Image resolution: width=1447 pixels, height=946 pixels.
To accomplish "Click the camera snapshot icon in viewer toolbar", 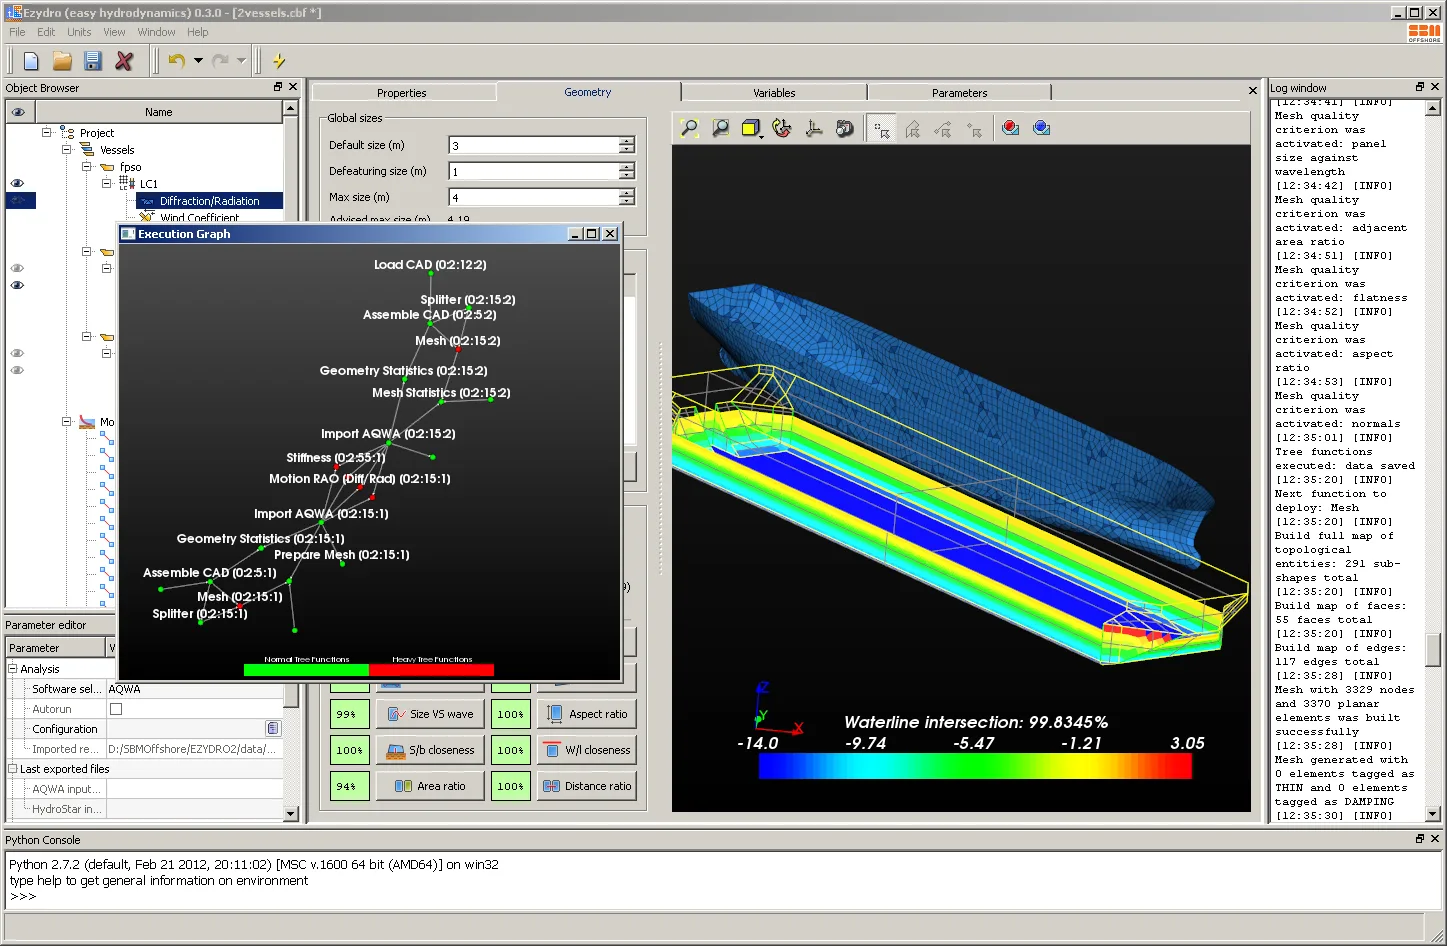I will tap(845, 128).
